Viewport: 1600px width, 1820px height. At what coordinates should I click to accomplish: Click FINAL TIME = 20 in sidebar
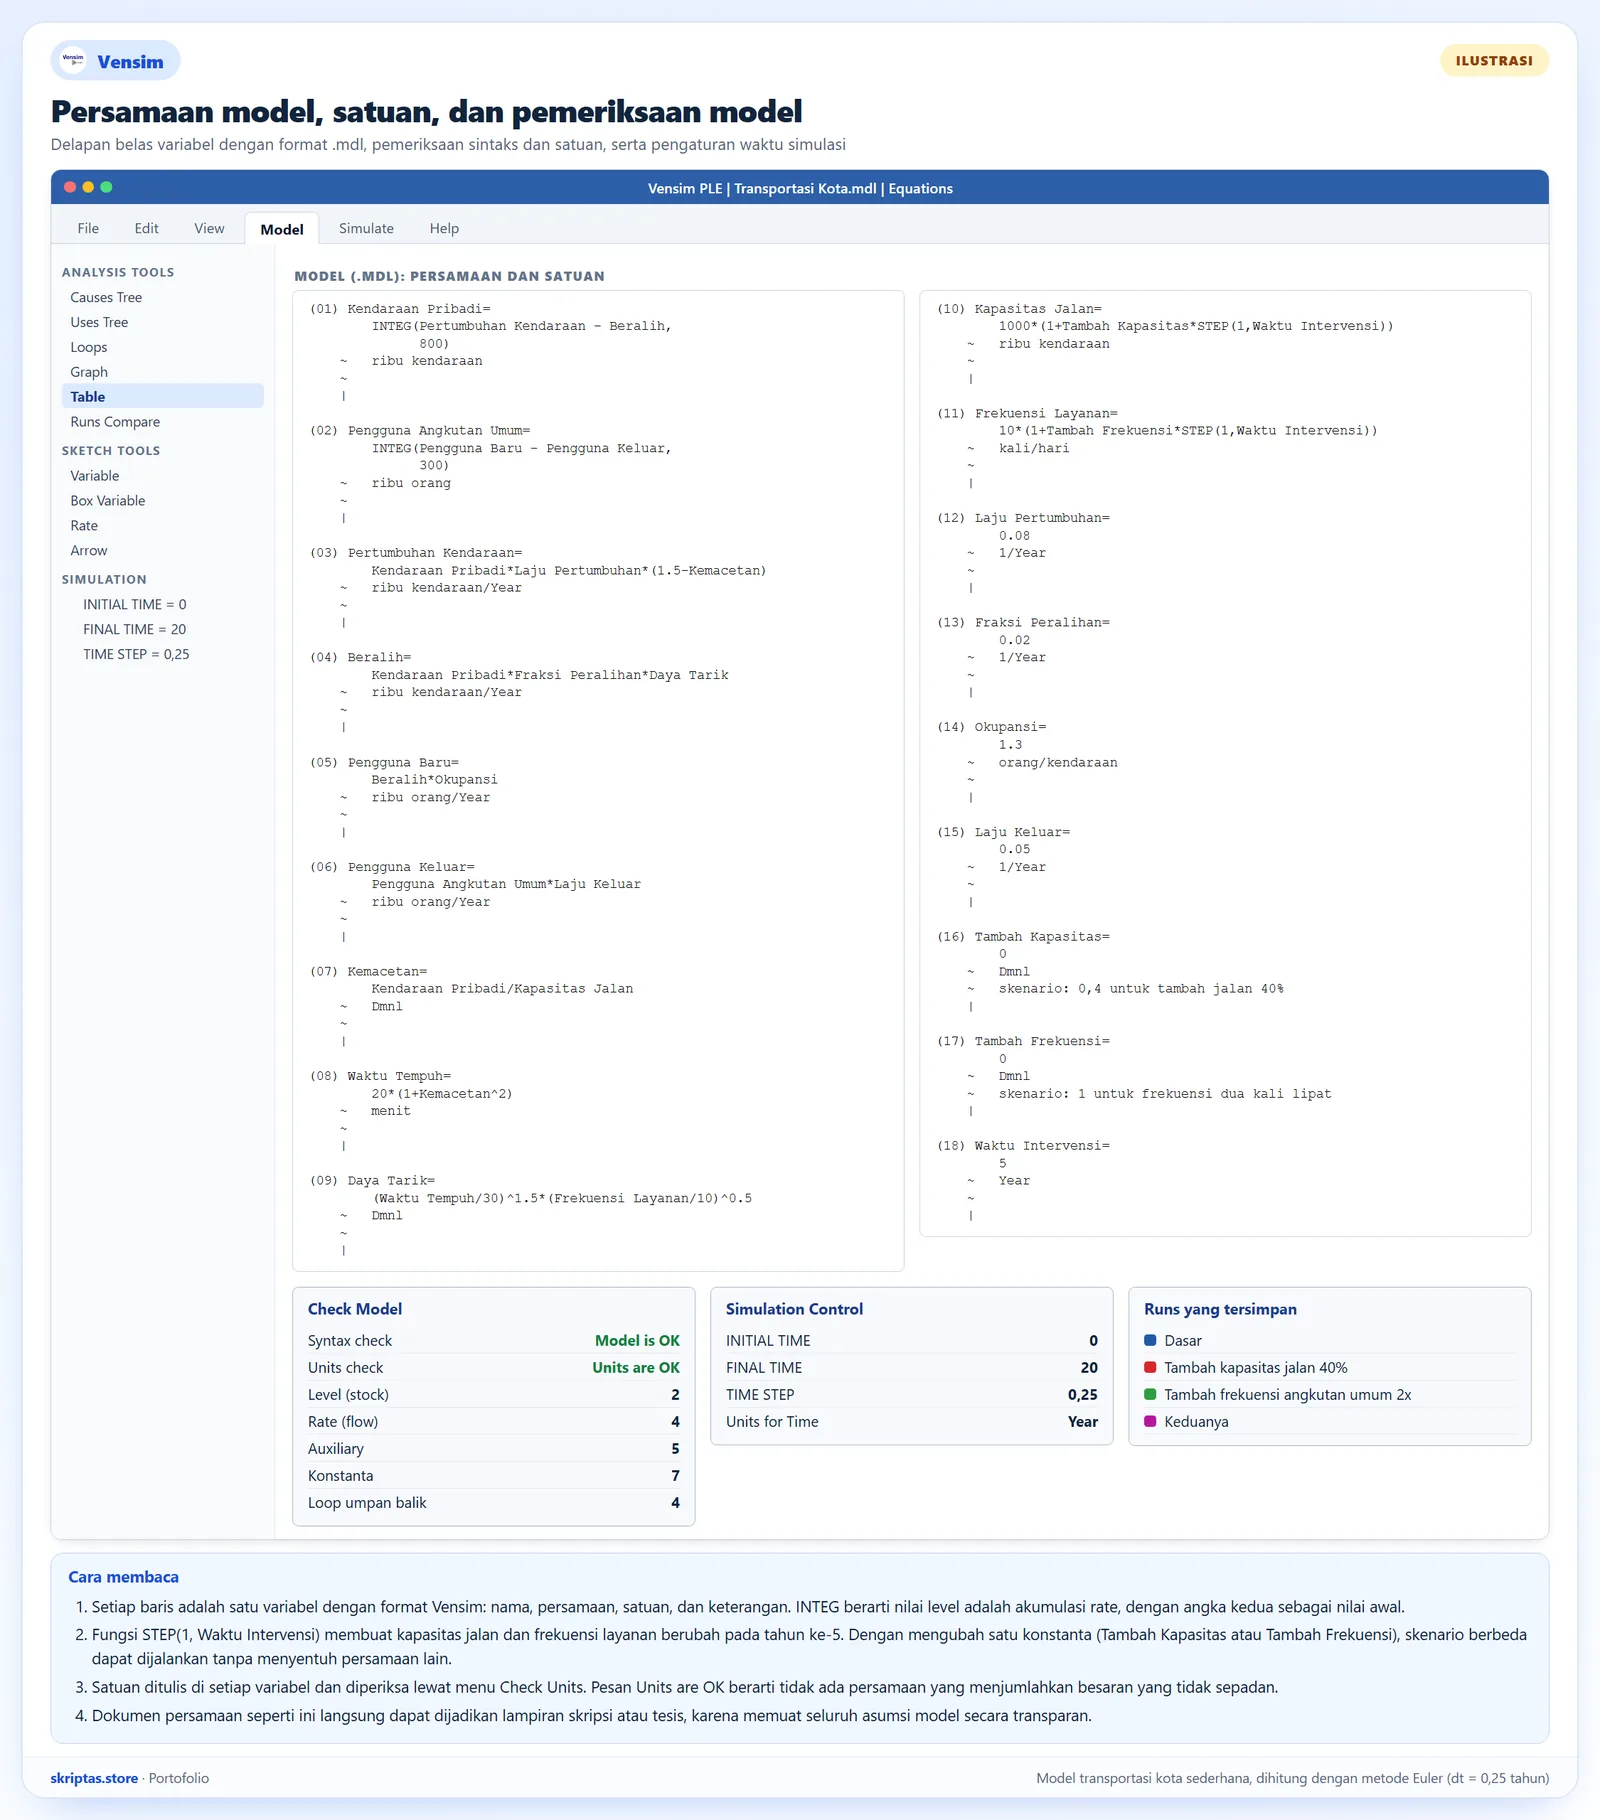(134, 630)
